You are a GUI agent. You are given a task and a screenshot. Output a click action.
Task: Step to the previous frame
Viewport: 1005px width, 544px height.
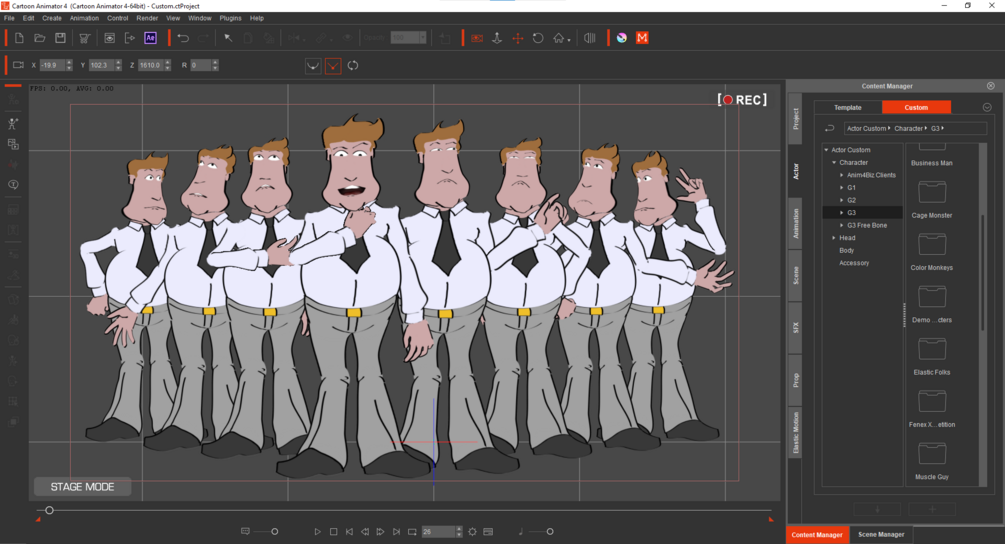[x=365, y=532]
